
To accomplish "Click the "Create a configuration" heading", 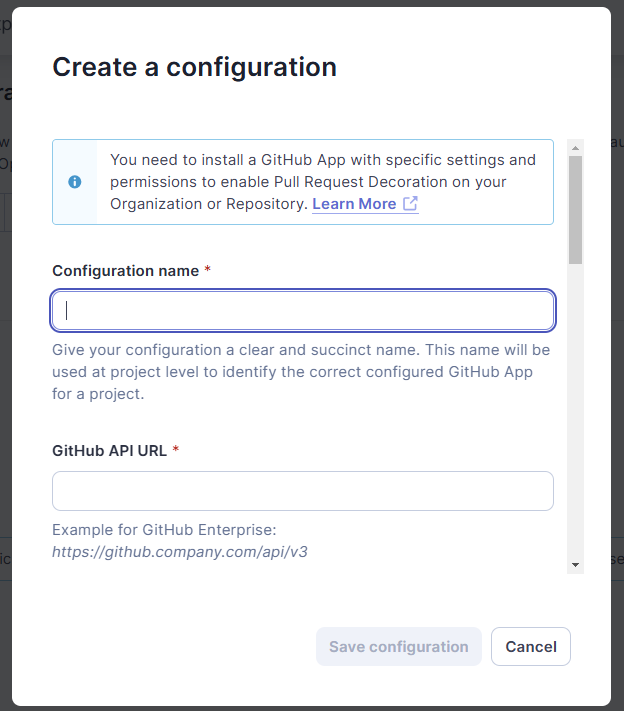I will click(194, 67).
